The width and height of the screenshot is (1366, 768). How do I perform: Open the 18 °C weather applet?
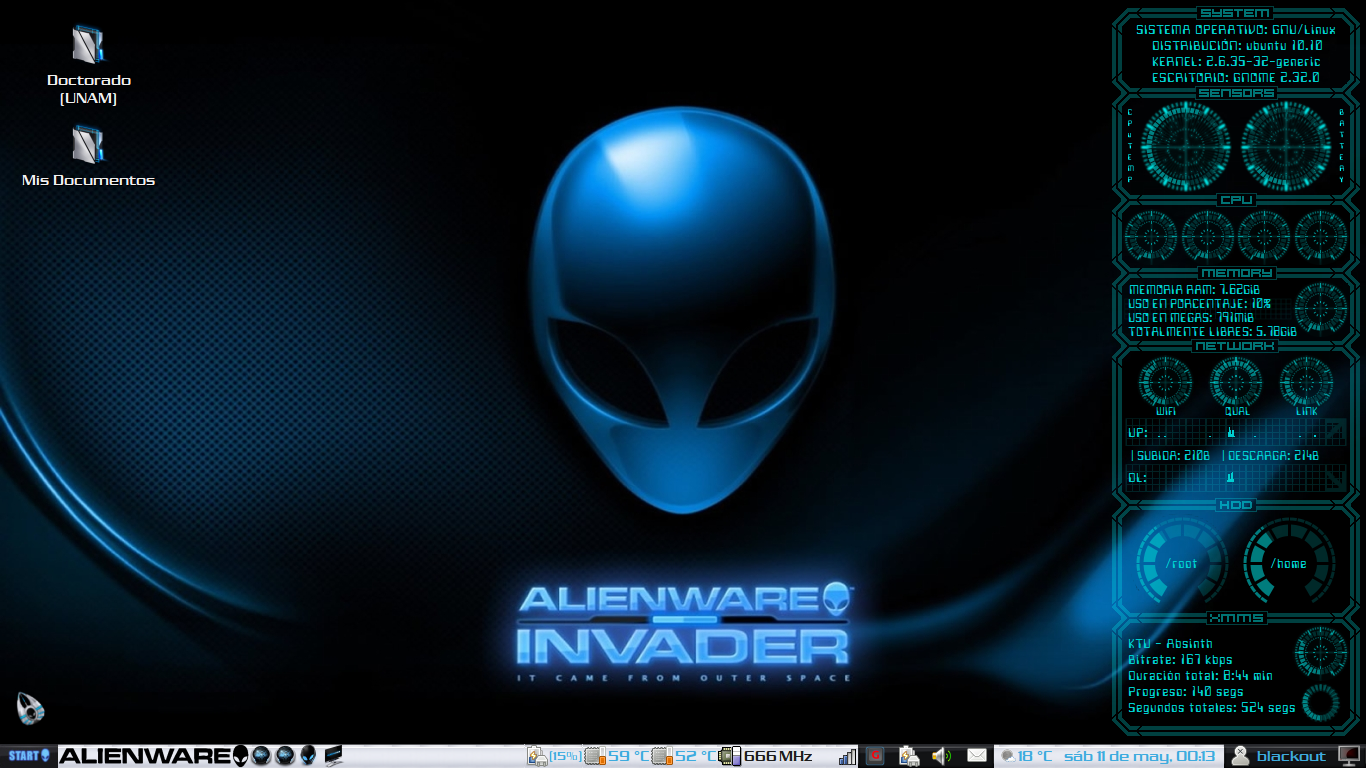1027,756
